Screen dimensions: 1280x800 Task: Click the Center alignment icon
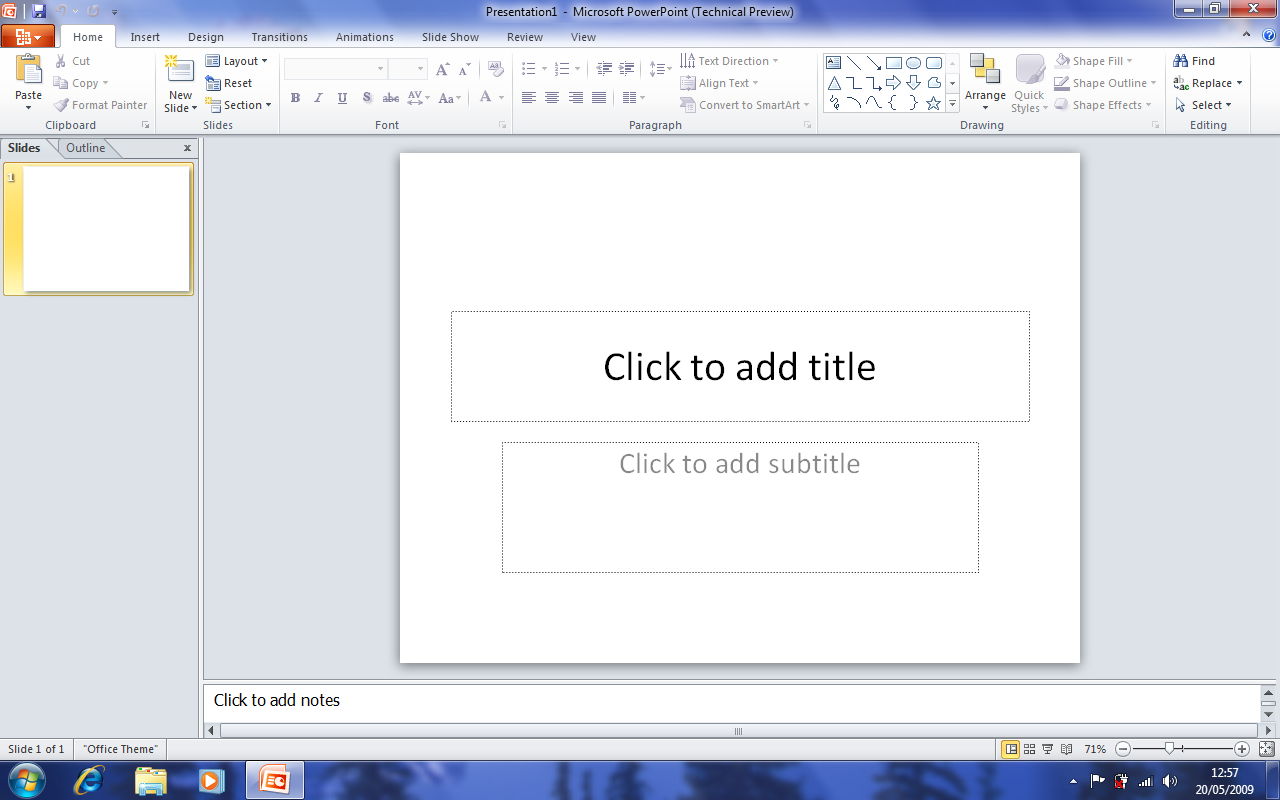point(552,97)
